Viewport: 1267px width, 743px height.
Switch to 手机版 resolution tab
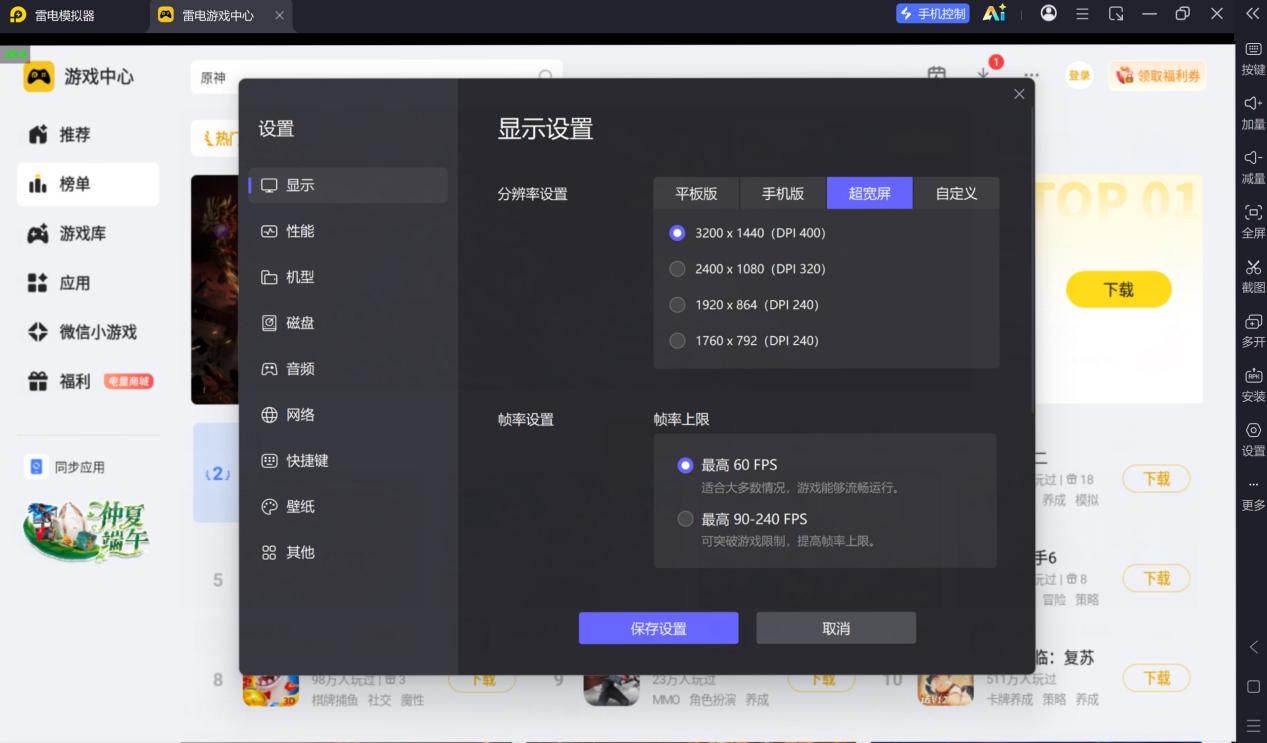pyautogui.click(x=783, y=193)
